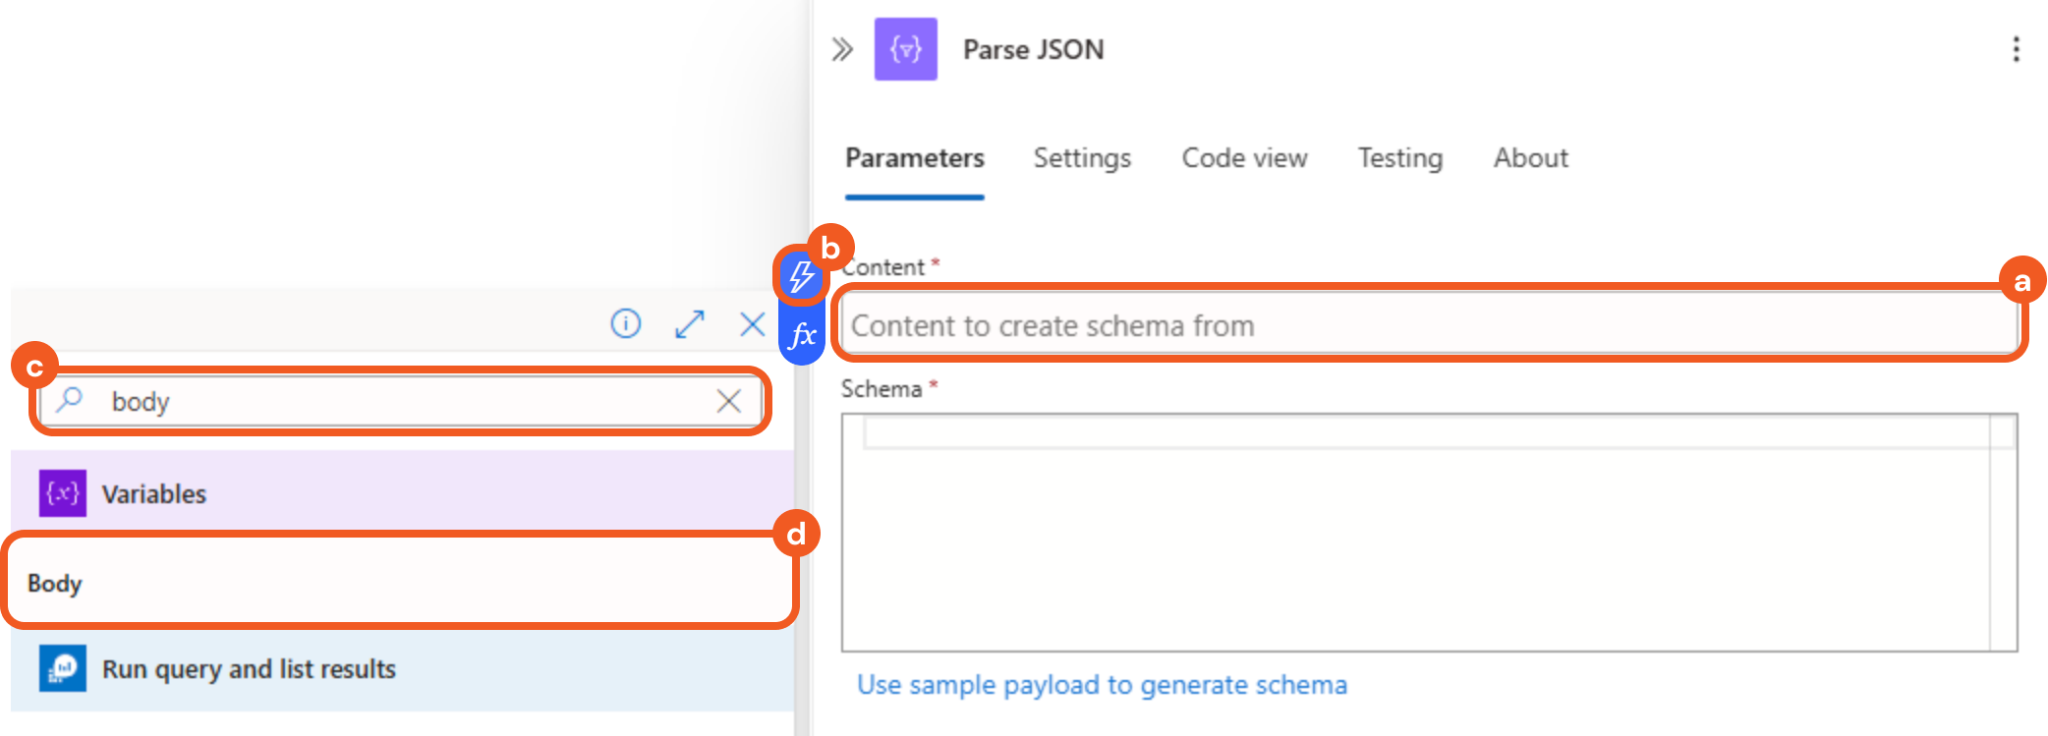Open the Parse JSON more options menu
The height and width of the screenshot is (736, 2048).
pos(2015,49)
